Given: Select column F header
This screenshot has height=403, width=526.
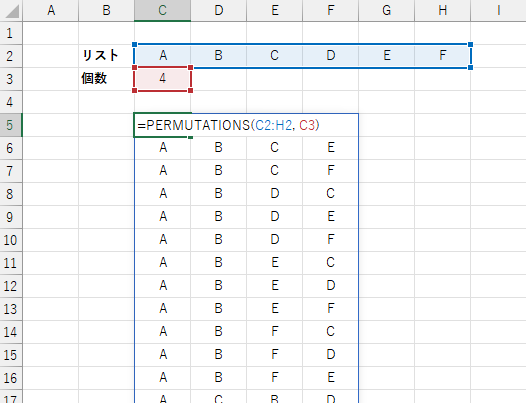Looking at the screenshot, I should coord(331,10).
